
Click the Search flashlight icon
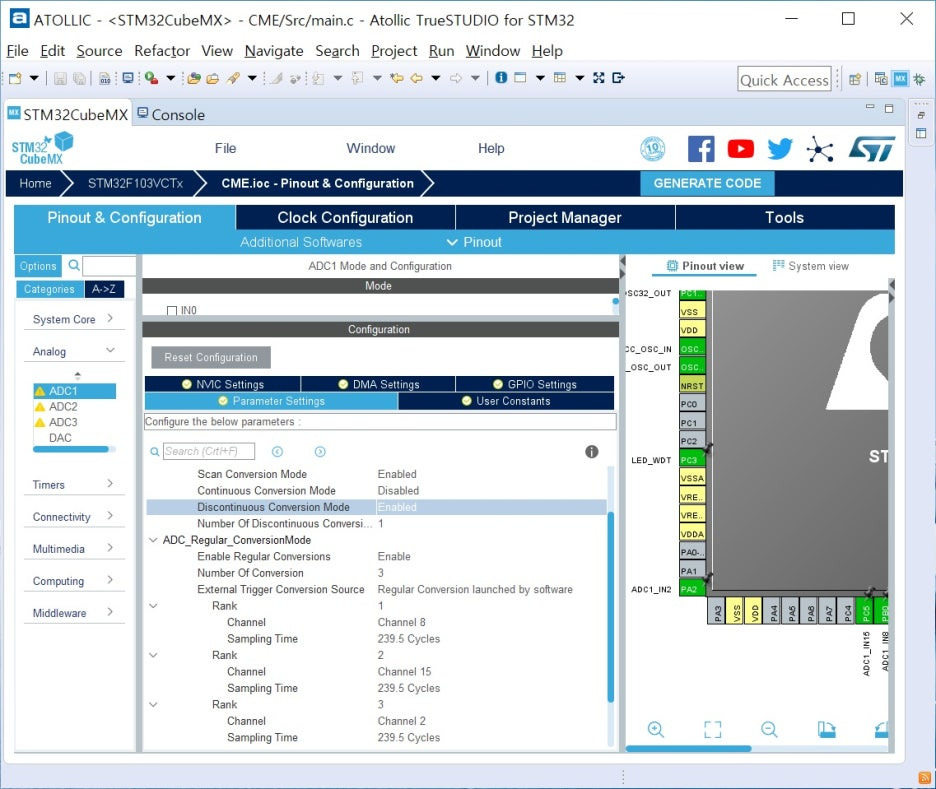[233, 78]
